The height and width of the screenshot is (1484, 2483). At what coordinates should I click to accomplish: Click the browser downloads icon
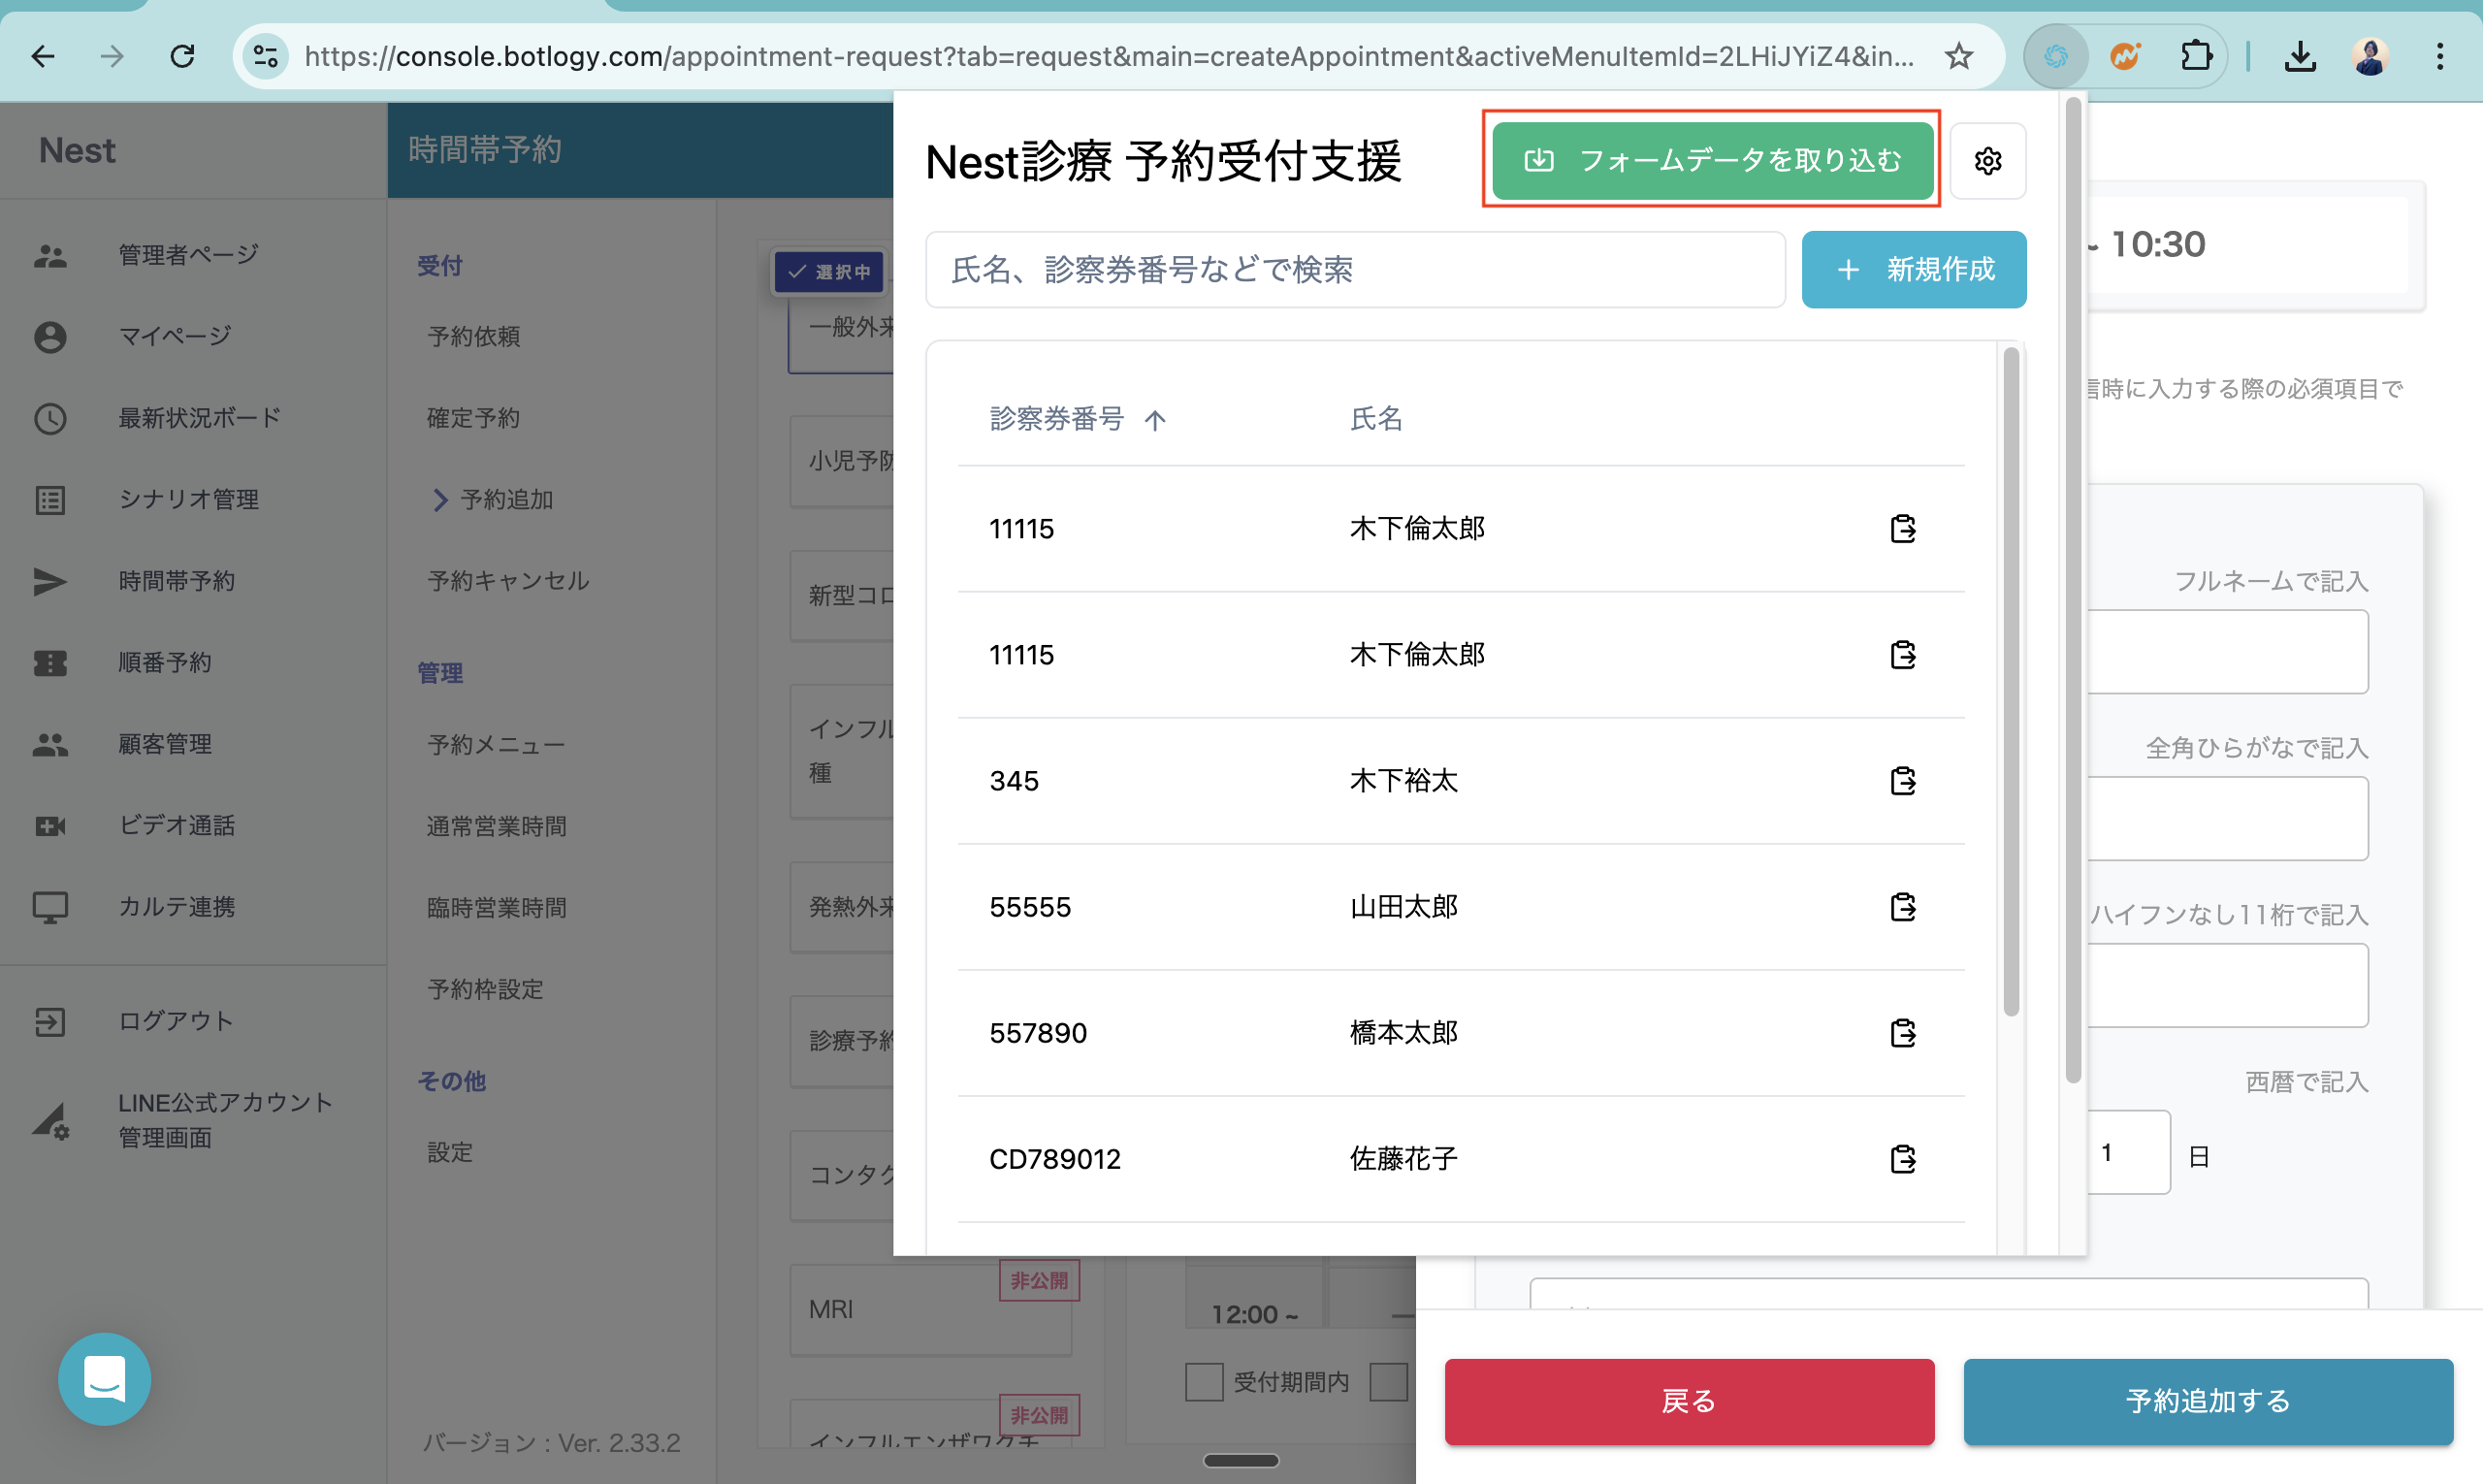coord(2299,56)
